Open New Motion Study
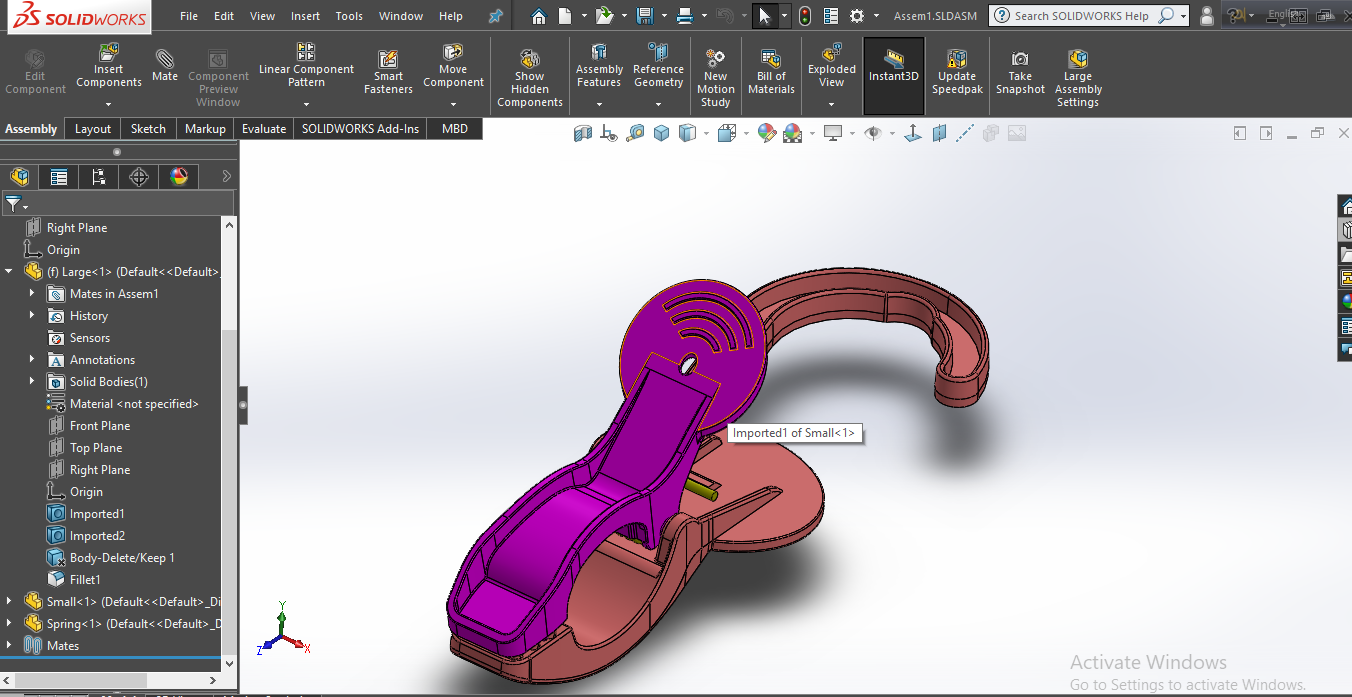The width and height of the screenshot is (1352, 697). (x=715, y=76)
